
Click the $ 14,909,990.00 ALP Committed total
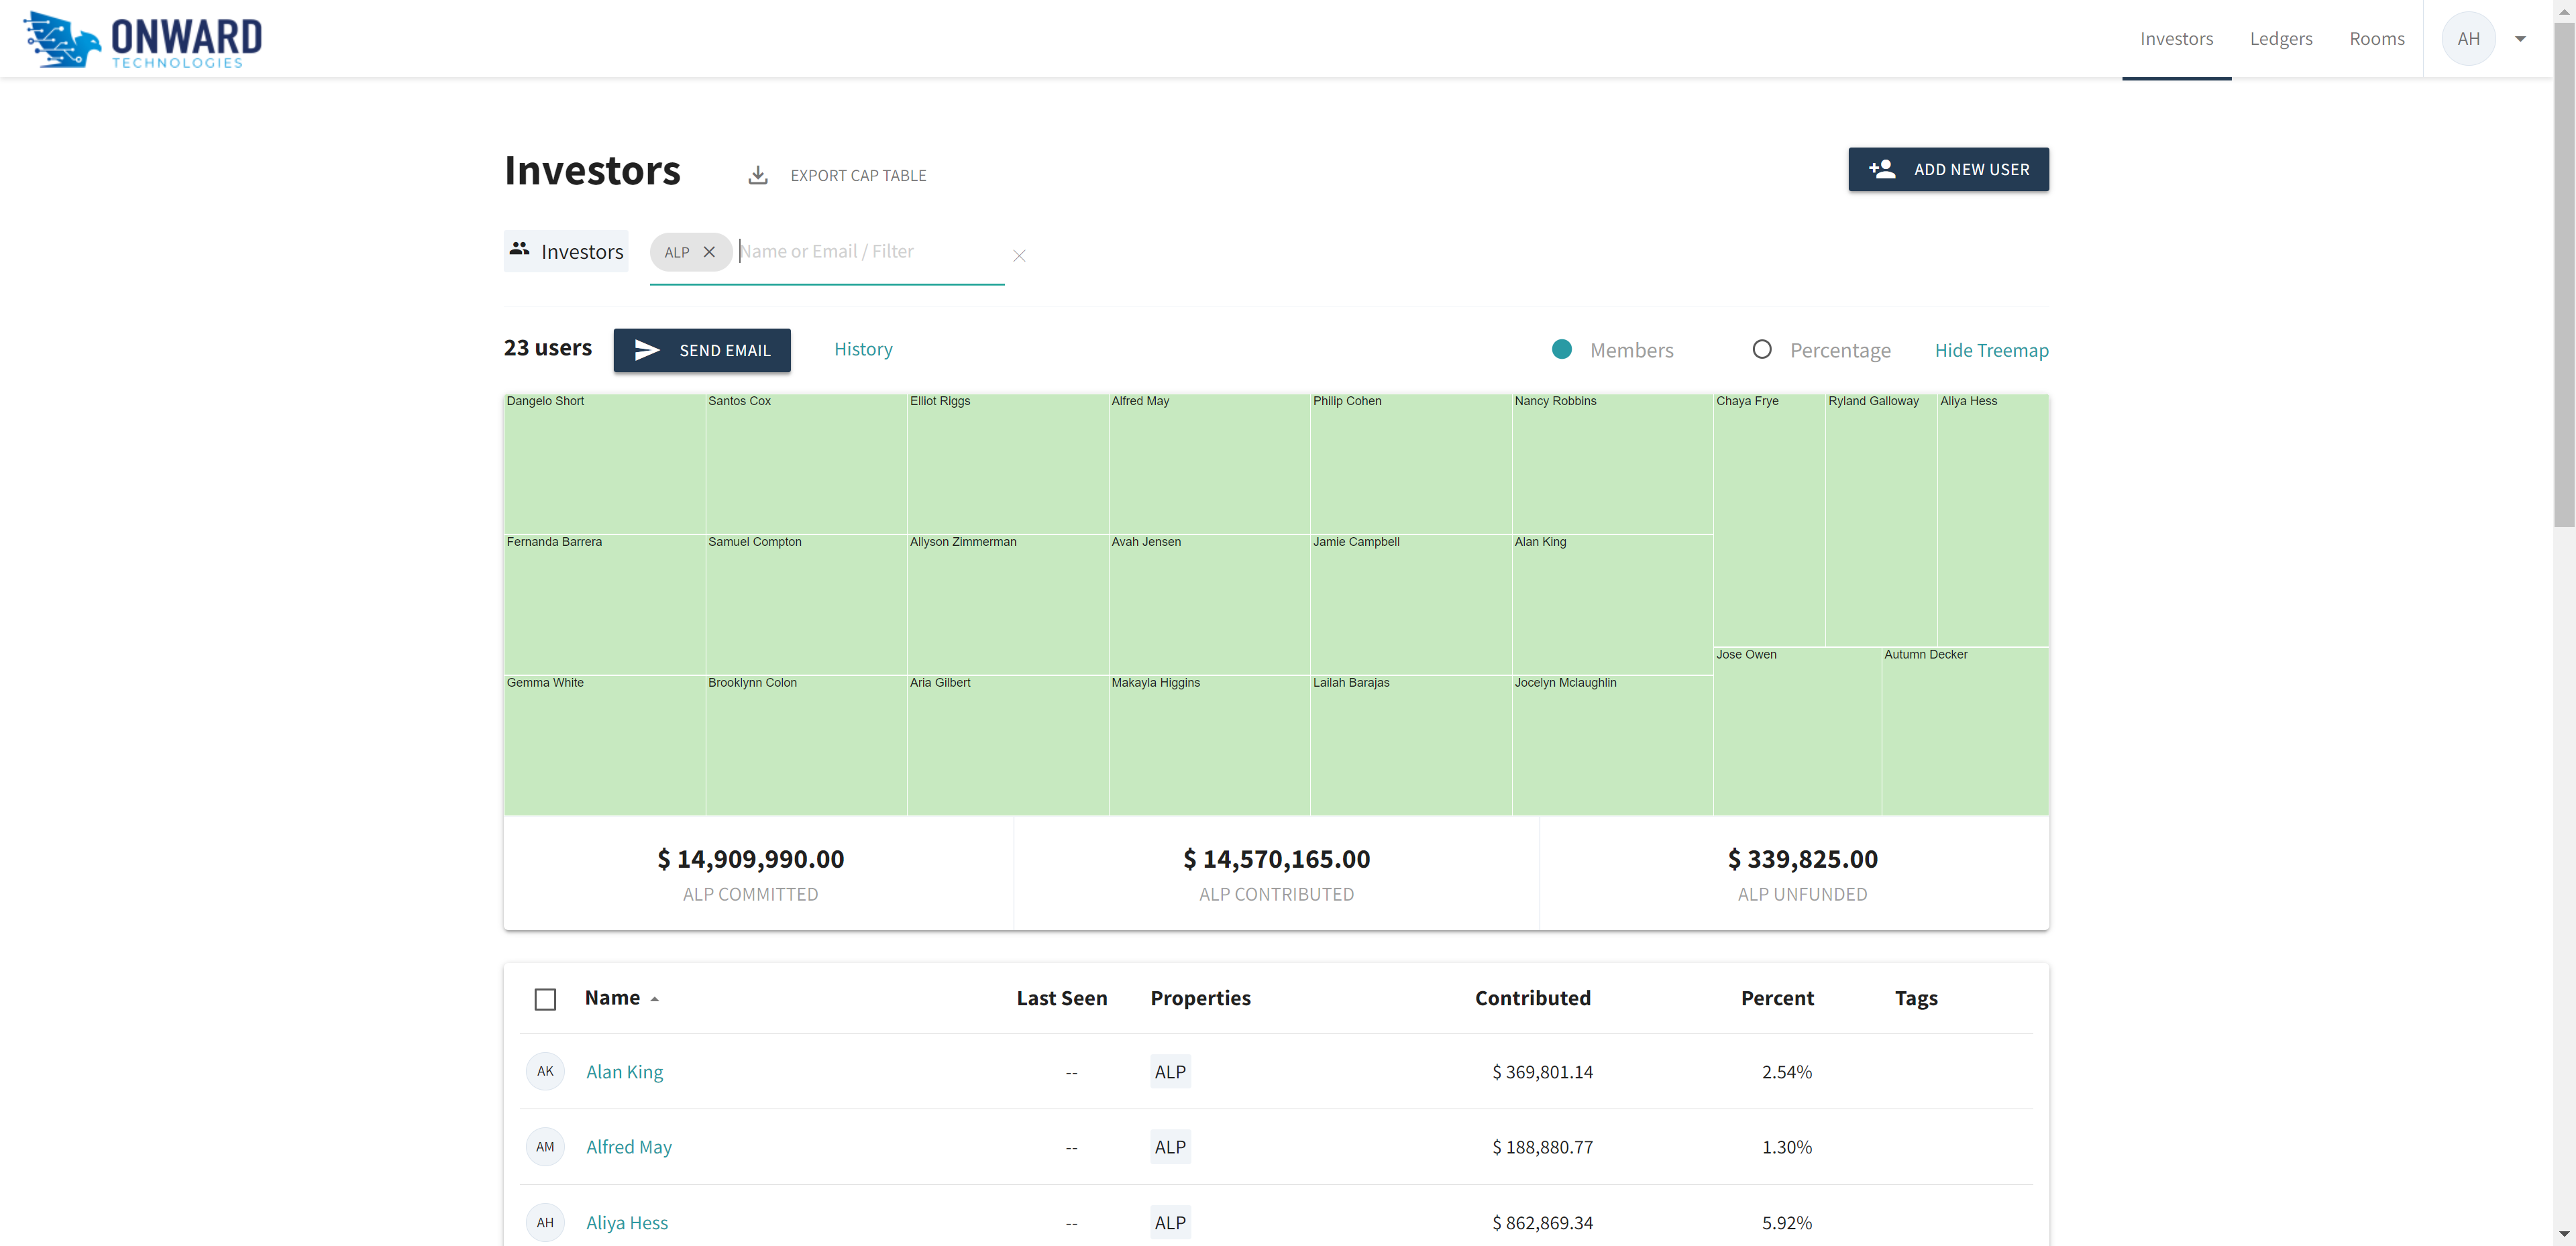point(750,859)
